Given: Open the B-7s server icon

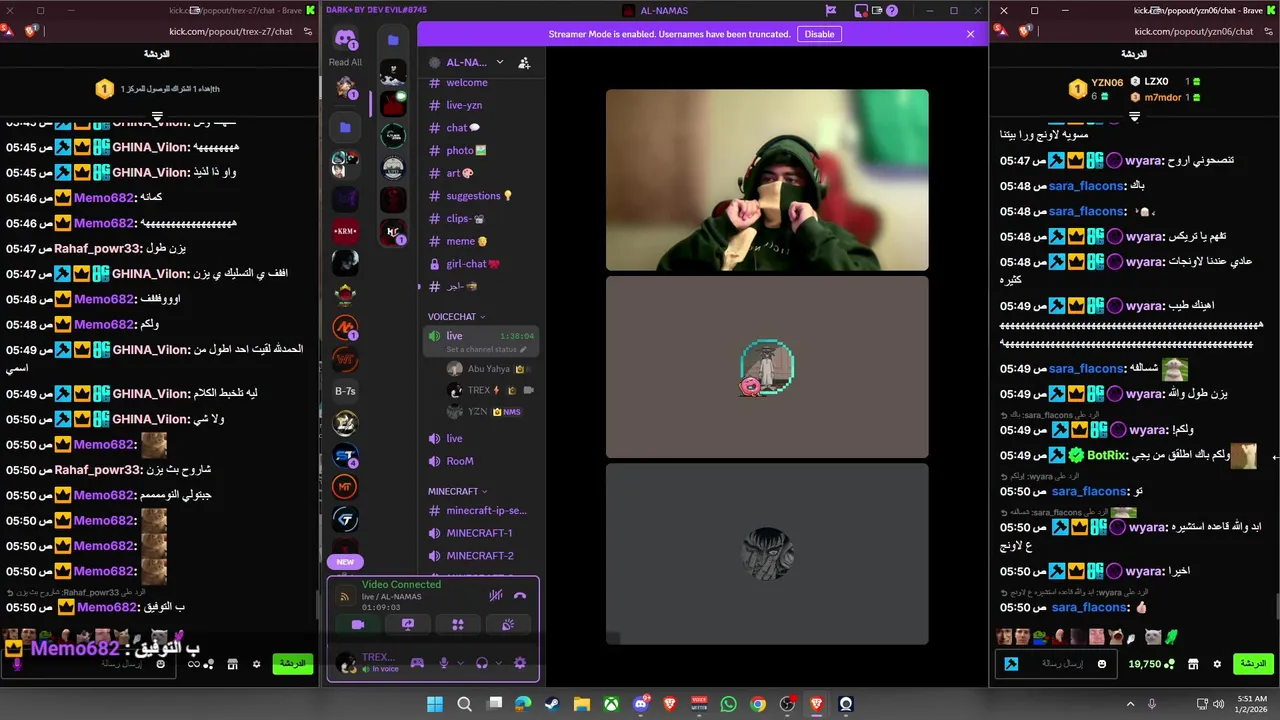Looking at the screenshot, I should click(x=345, y=391).
